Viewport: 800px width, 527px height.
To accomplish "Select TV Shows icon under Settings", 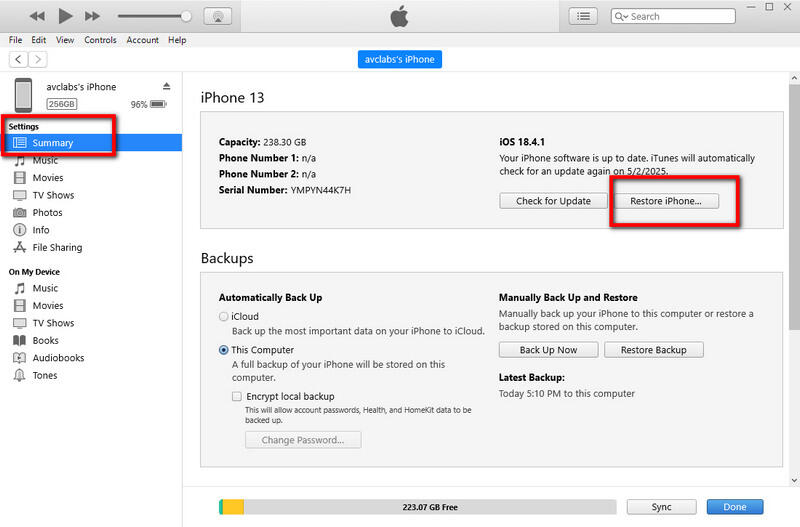I will coord(19,195).
